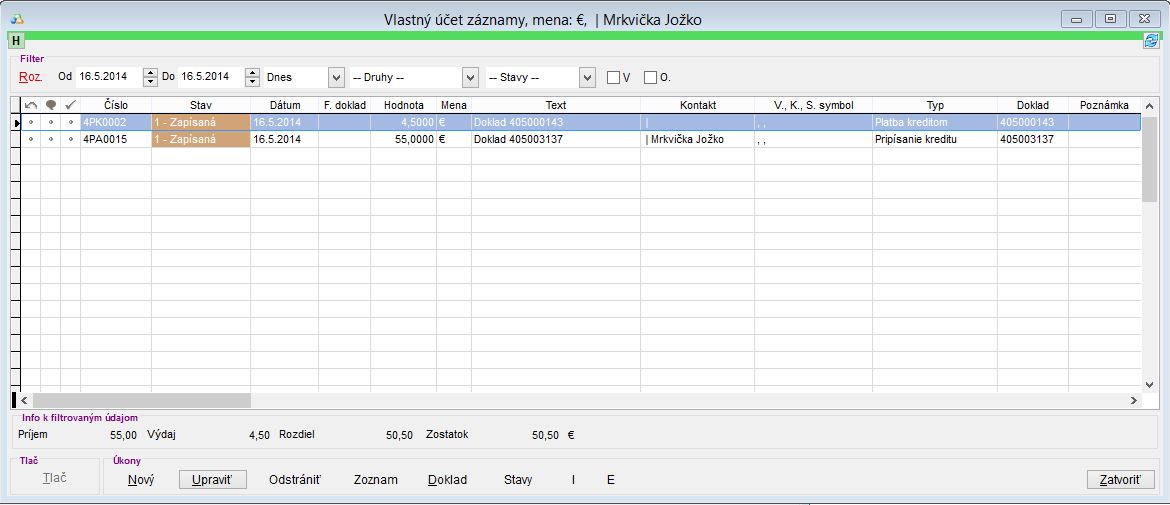Screen dimensions: 1170x505
Task: Click the application logo in title bar
Action: tap(19, 19)
